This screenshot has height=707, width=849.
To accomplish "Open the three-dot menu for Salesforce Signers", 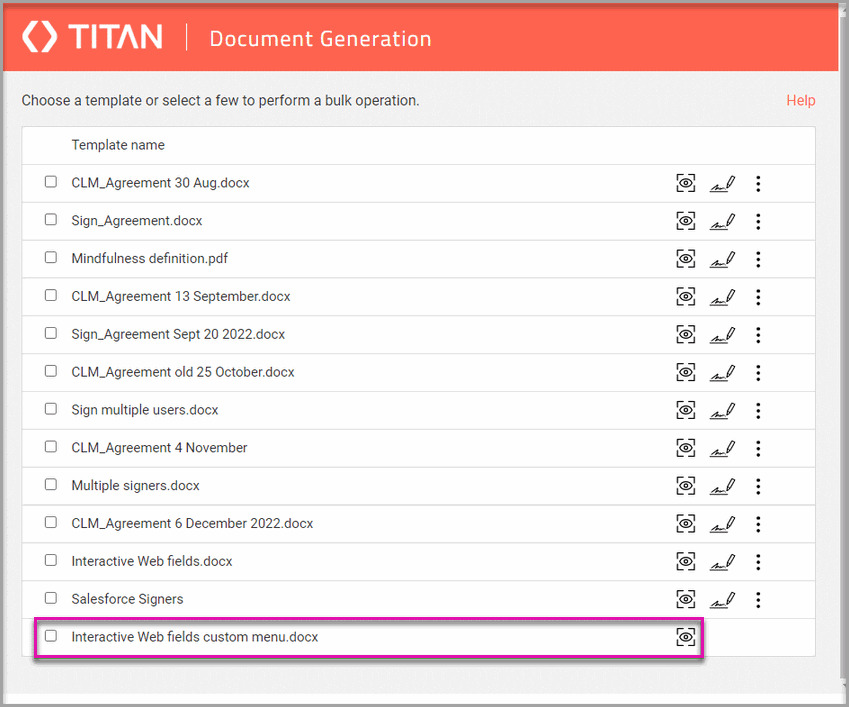I will coord(758,601).
